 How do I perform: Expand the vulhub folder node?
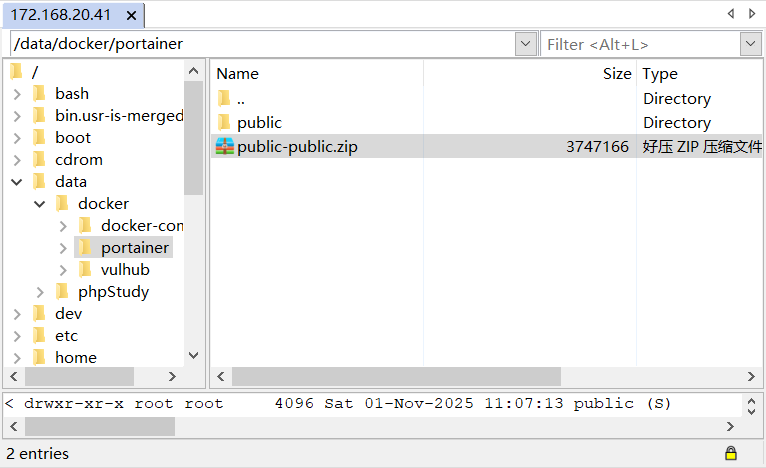(63, 270)
